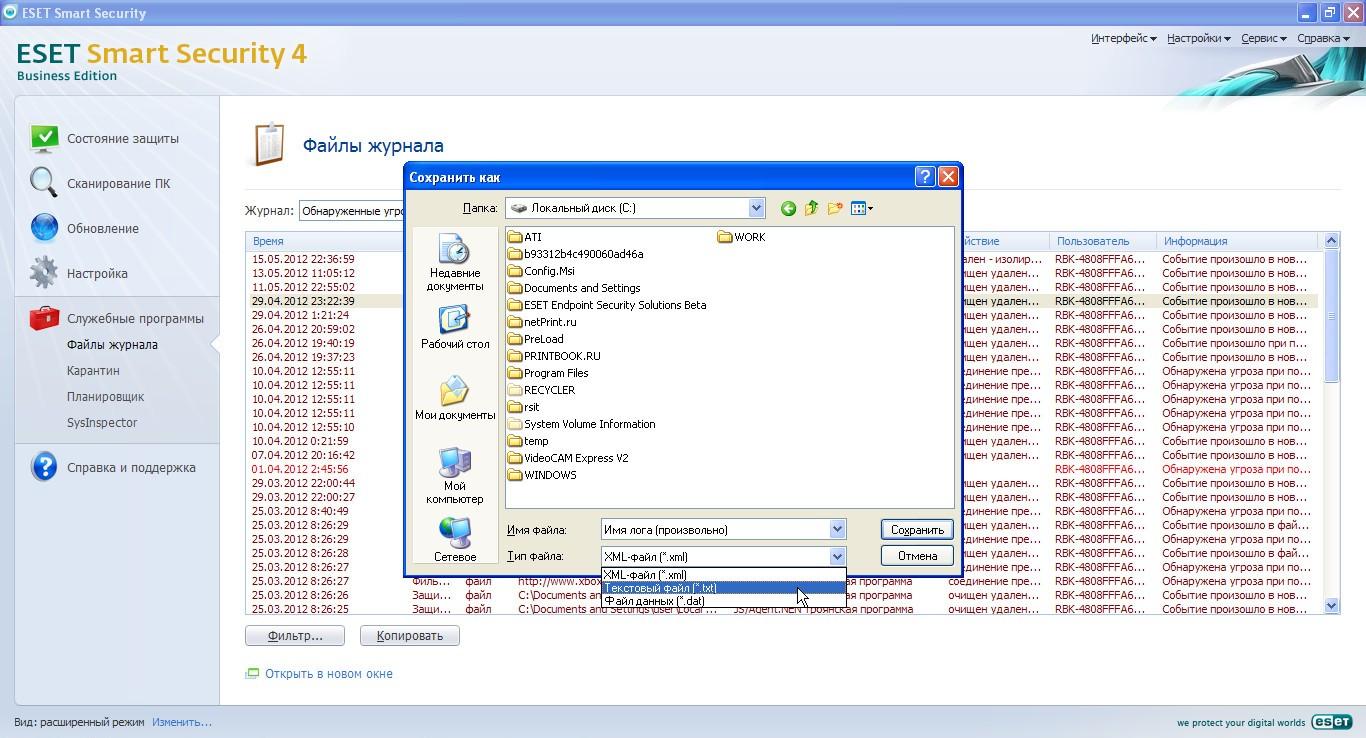This screenshot has width=1366, height=738.
Task: Click the Tools red toolbox icon
Action: (x=44, y=318)
